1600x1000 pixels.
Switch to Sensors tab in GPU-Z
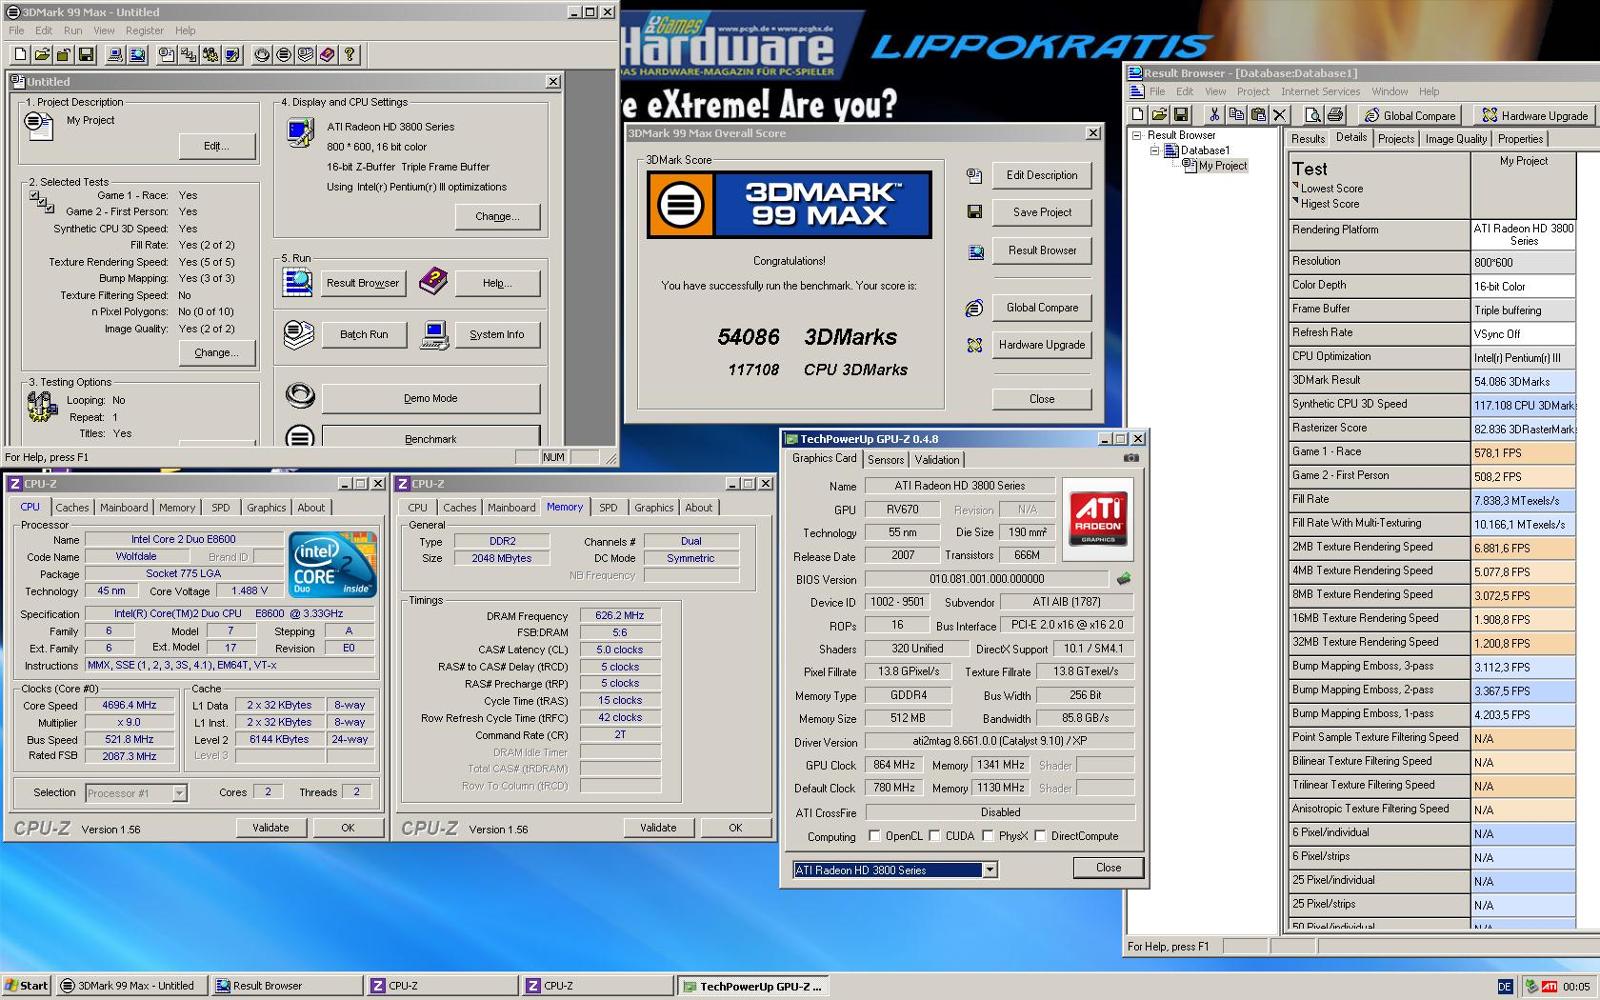886,460
